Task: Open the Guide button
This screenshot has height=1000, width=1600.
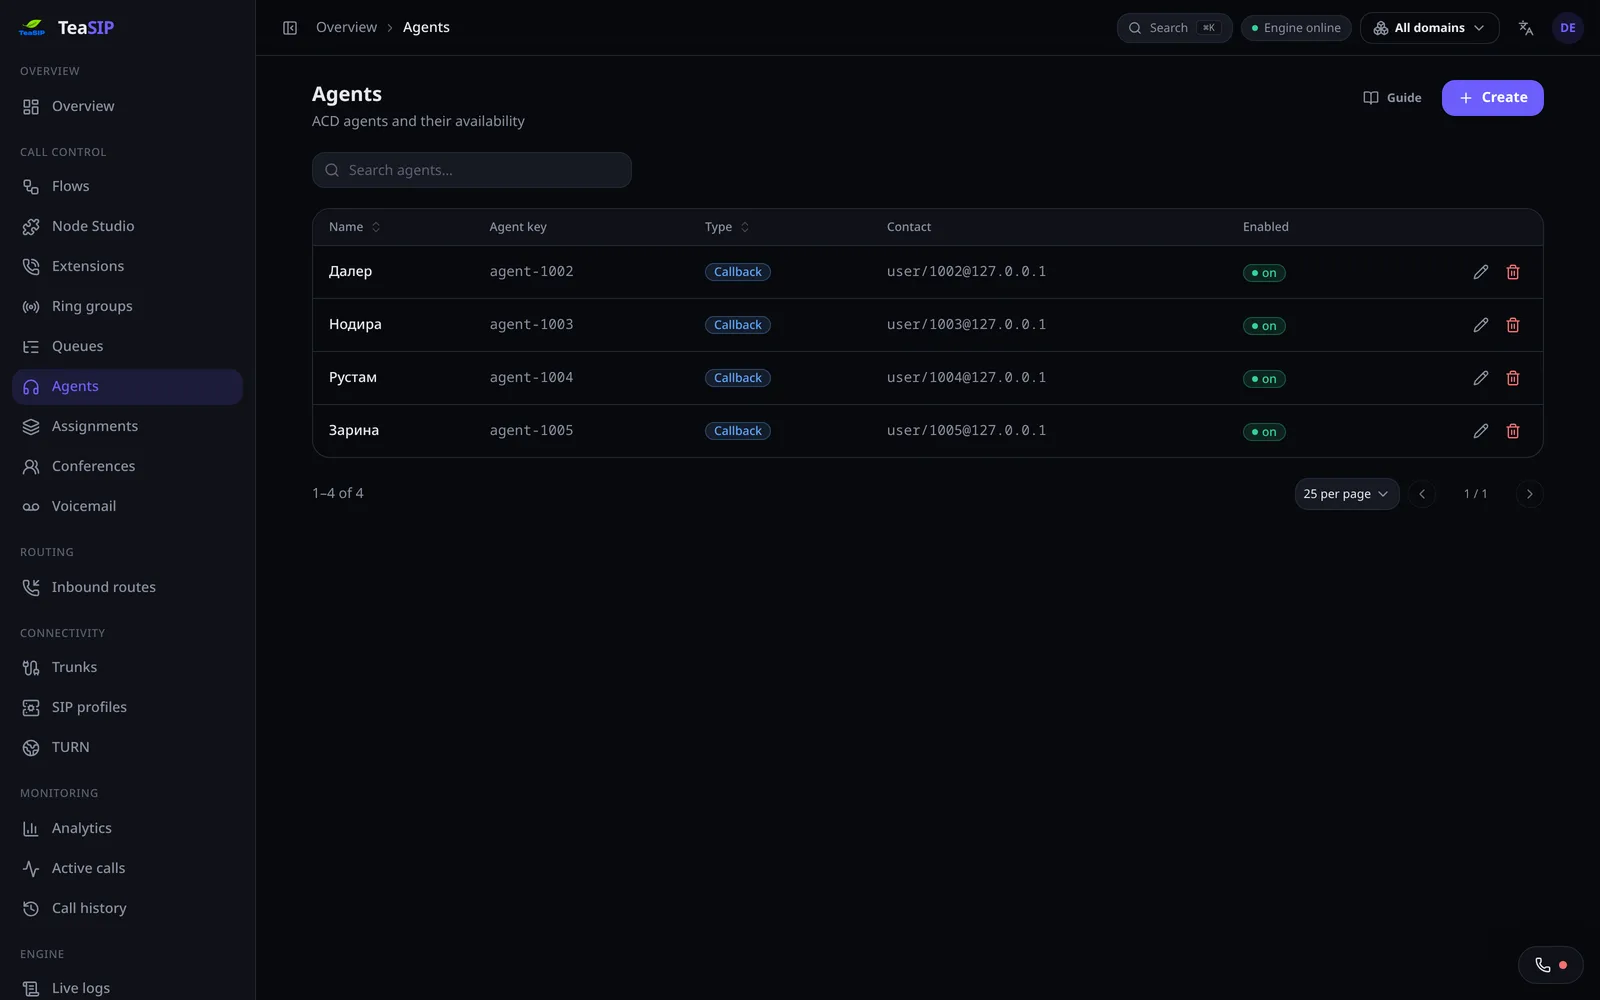Action: point(1392,98)
